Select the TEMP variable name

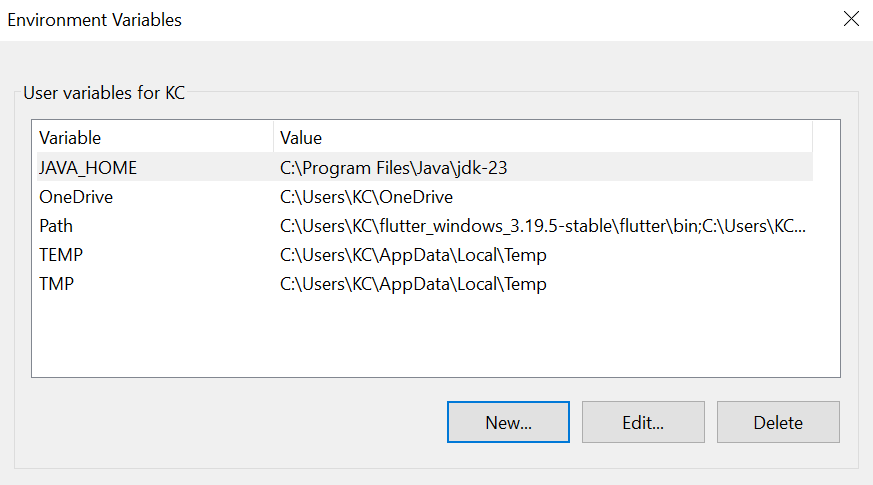click(61, 255)
